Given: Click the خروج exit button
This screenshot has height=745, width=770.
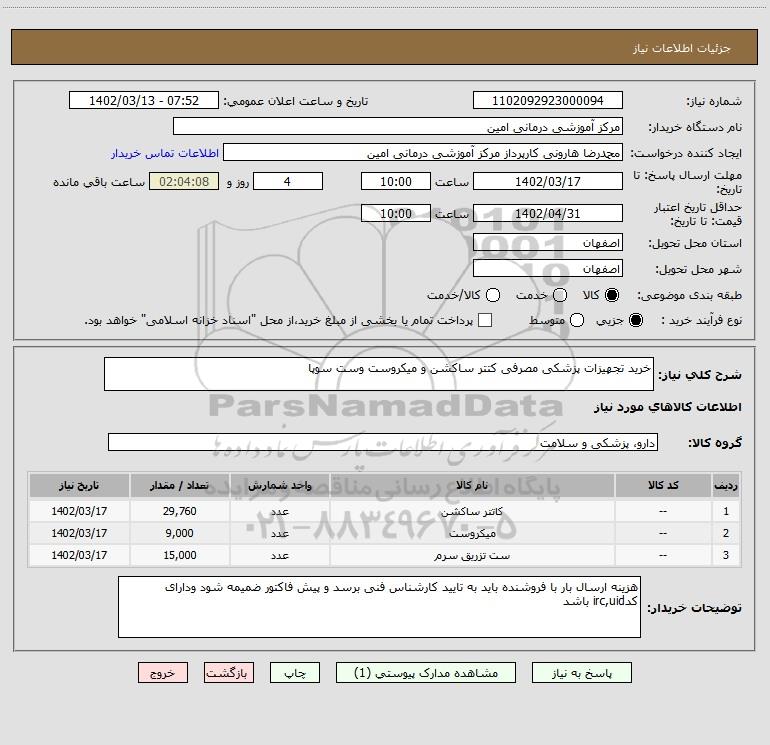Looking at the screenshot, I should (x=163, y=673).
